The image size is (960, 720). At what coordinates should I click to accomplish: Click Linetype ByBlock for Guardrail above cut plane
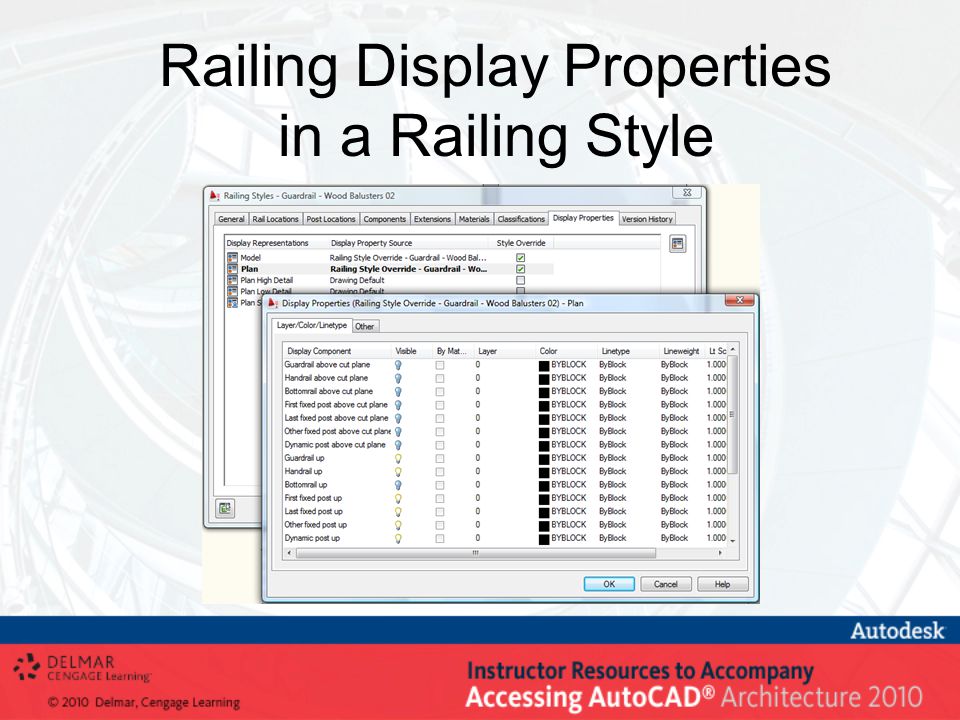[613, 365]
